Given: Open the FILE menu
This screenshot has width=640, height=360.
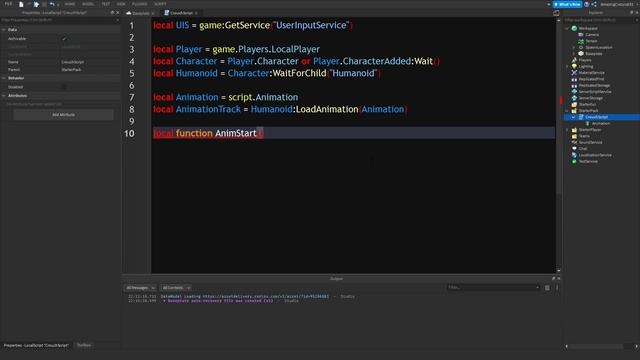Looking at the screenshot, I should pos(8,4).
